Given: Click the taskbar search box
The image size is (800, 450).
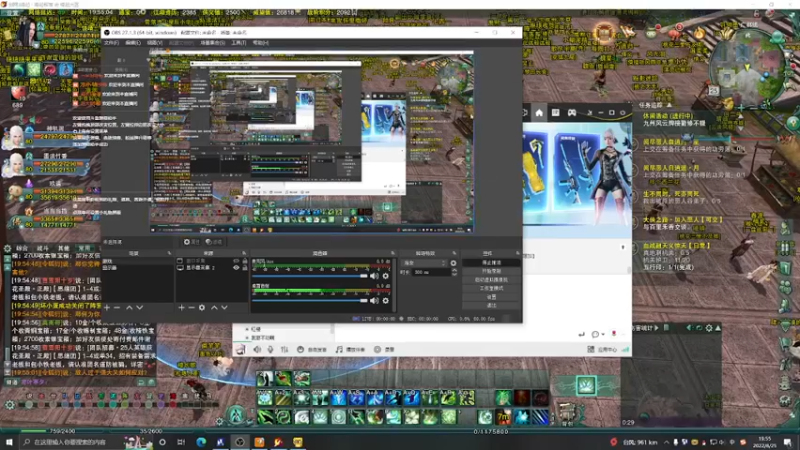Looking at the screenshot, I should (x=85, y=442).
